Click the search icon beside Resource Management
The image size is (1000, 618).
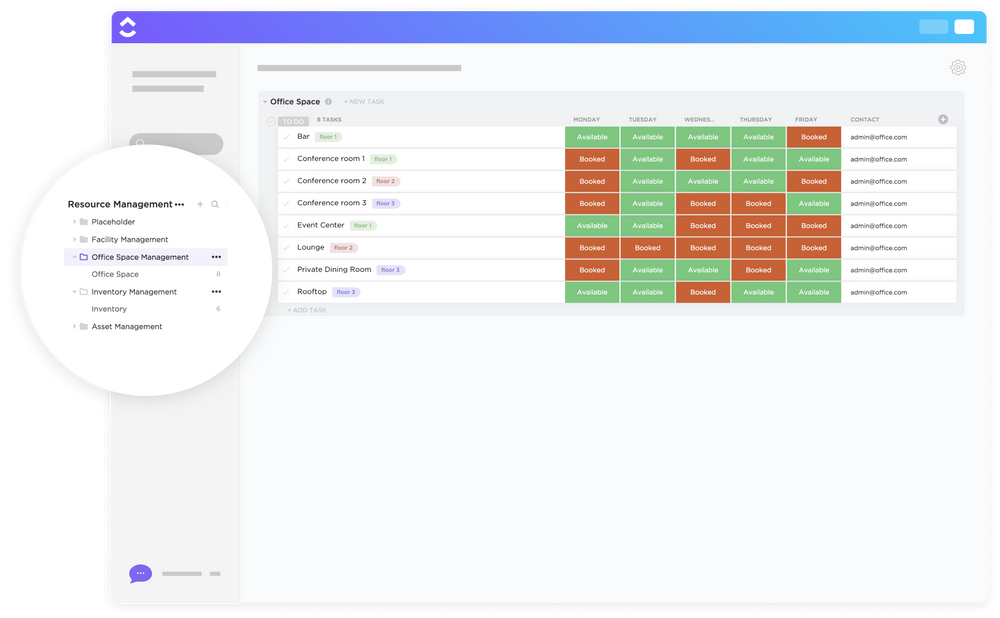click(214, 204)
